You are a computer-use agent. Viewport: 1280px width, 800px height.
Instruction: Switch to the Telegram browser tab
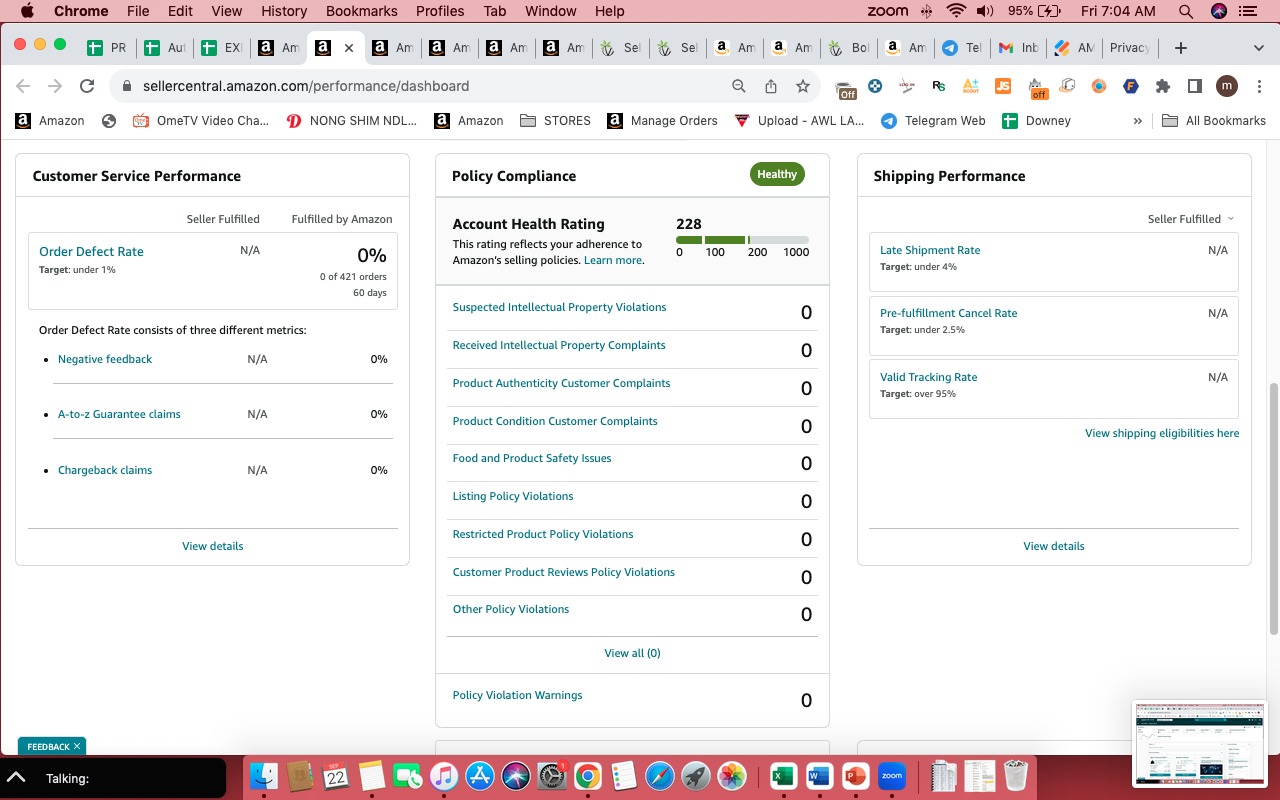tap(961, 48)
